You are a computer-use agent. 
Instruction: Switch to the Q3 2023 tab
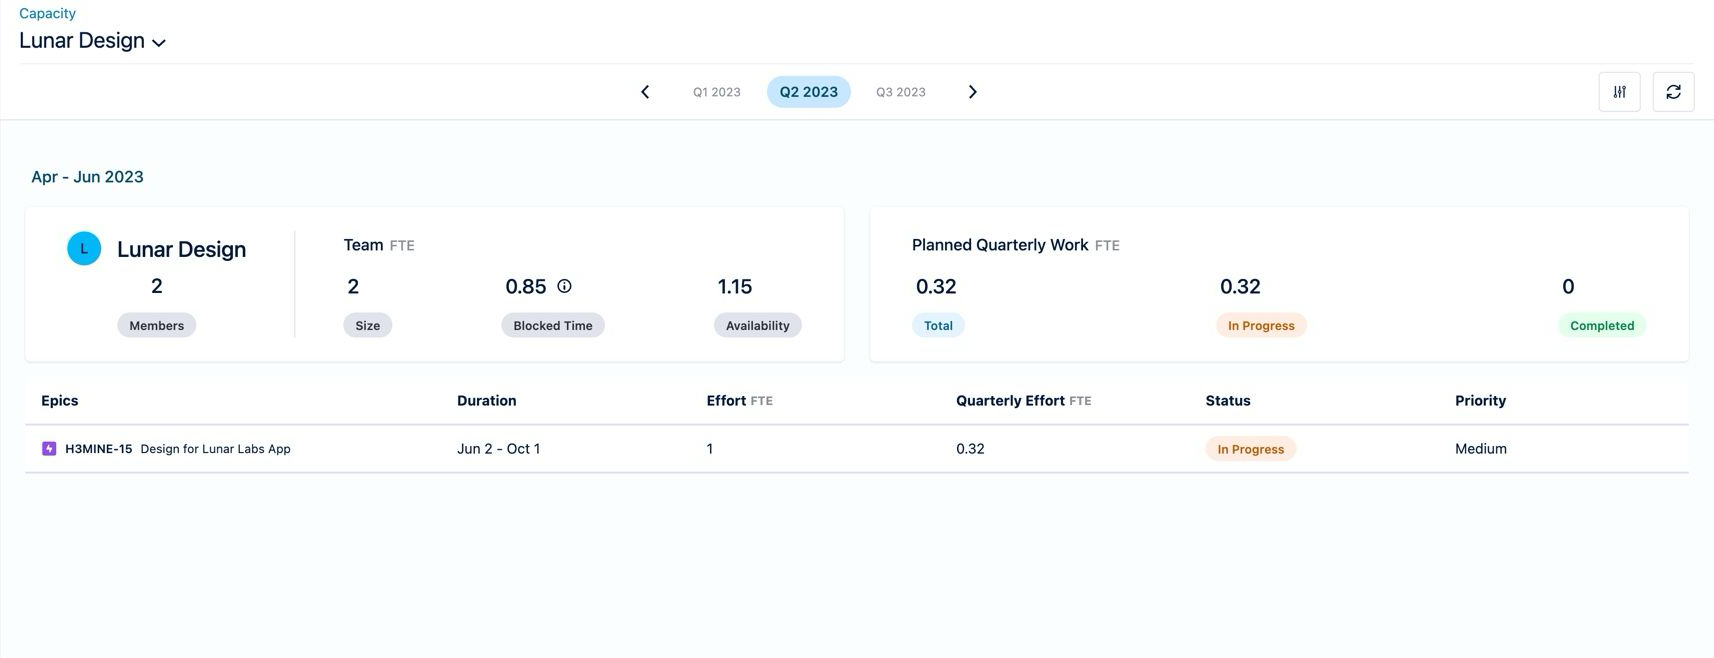[901, 92]
